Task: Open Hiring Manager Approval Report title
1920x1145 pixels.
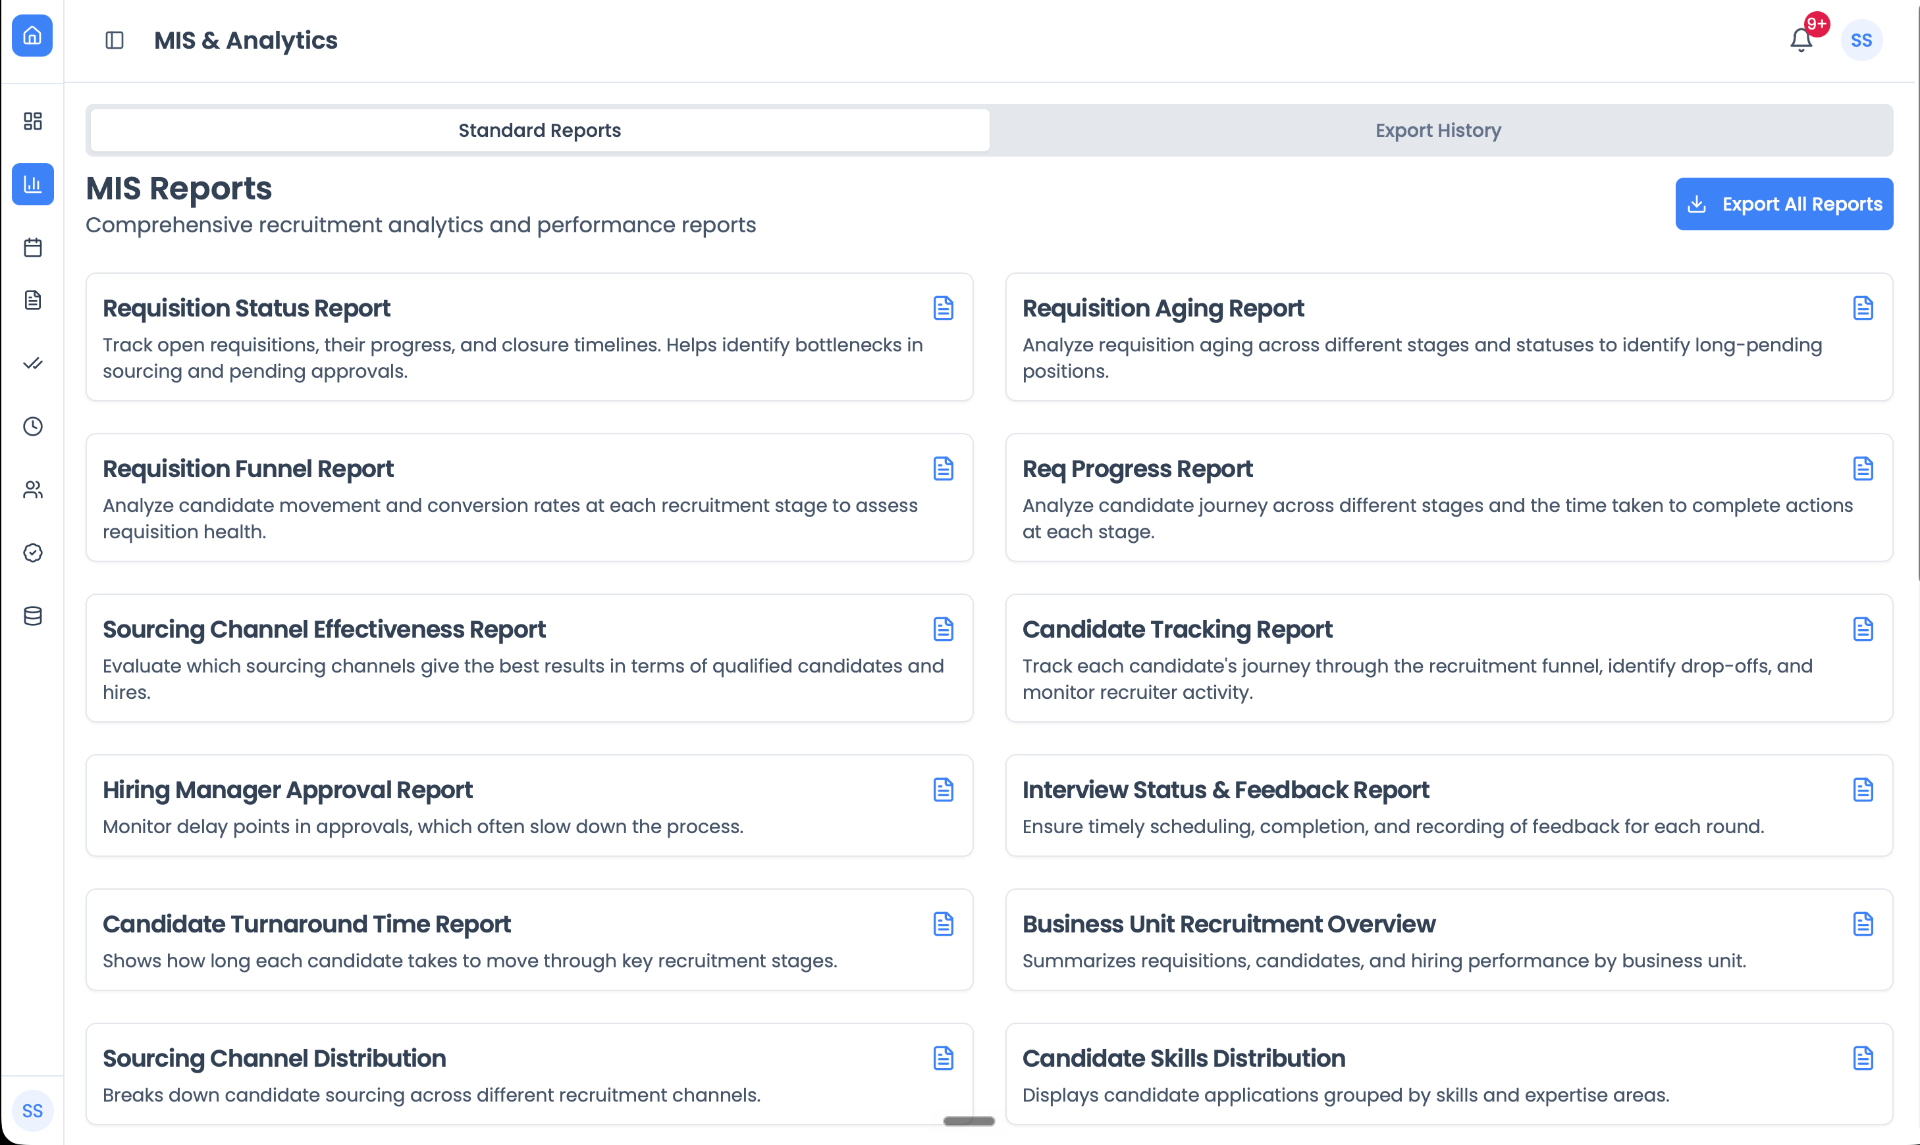Action: pos(287,790)
